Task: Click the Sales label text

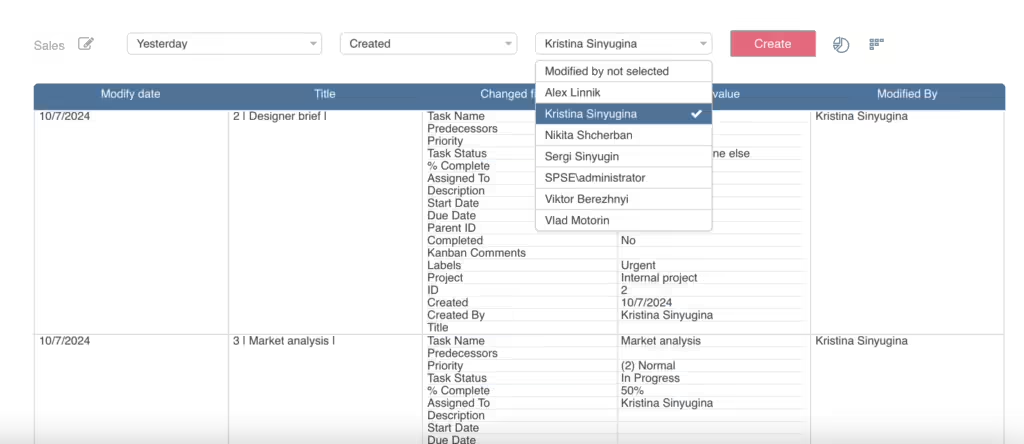Action: pyautogui.click(x=50, y=46)
